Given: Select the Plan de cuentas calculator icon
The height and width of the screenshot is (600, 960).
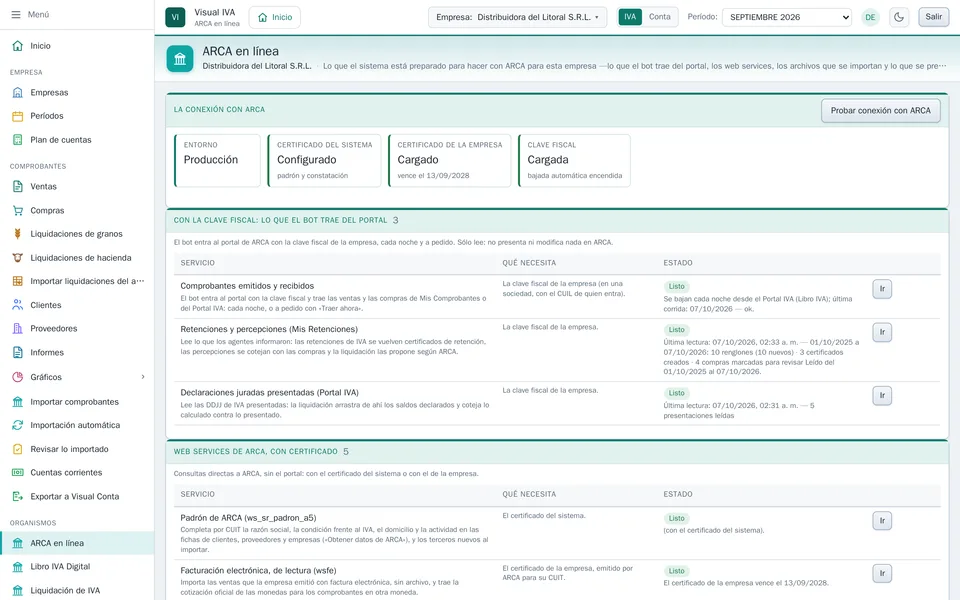Looking at the screenshot, I should coord(18,140).
